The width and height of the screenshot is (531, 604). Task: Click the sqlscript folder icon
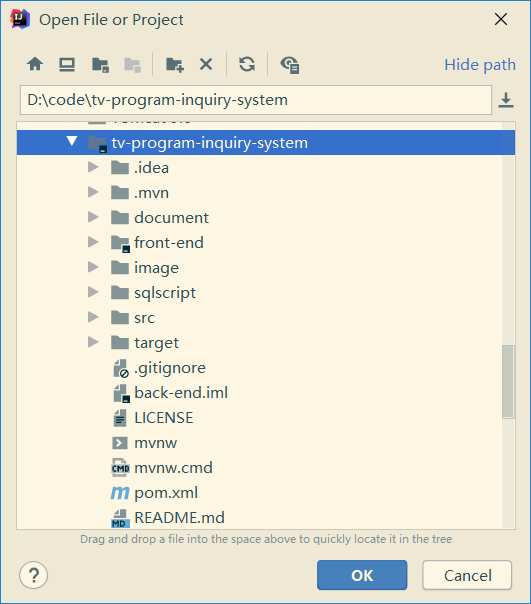point(120,292)
